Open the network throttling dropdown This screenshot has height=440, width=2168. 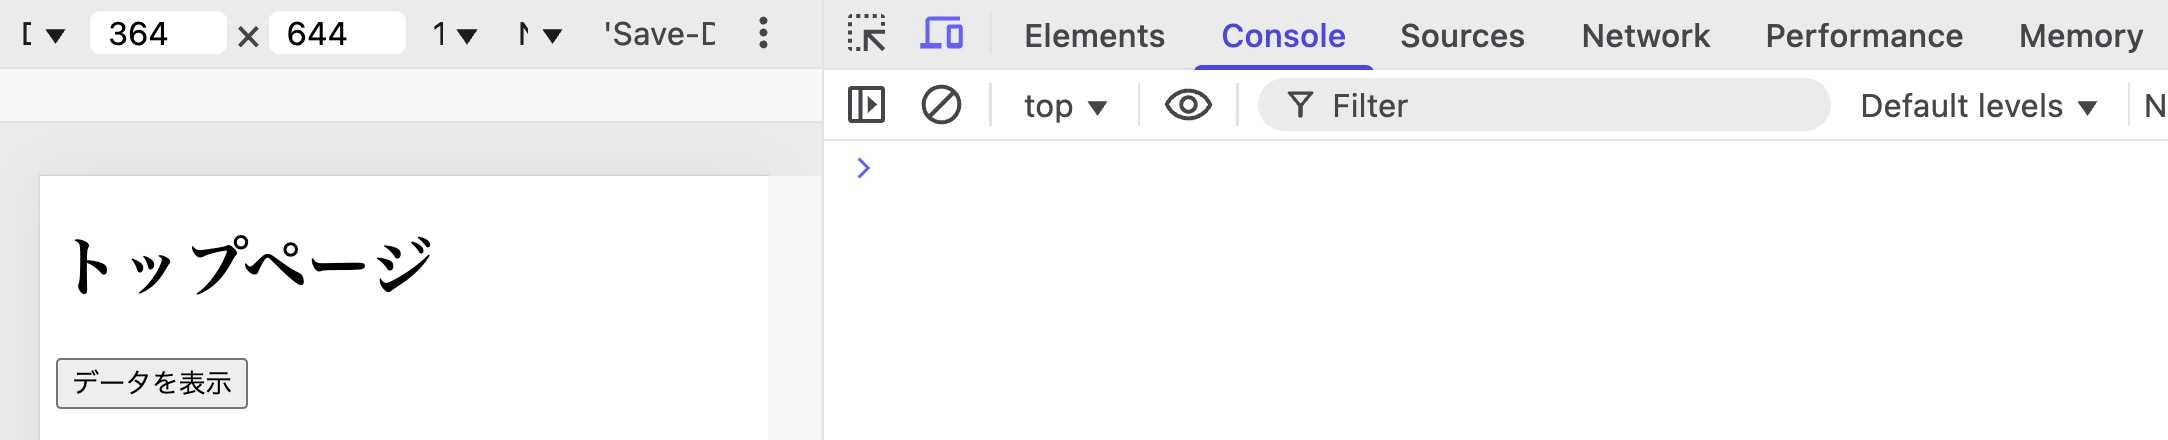[540, 35]
